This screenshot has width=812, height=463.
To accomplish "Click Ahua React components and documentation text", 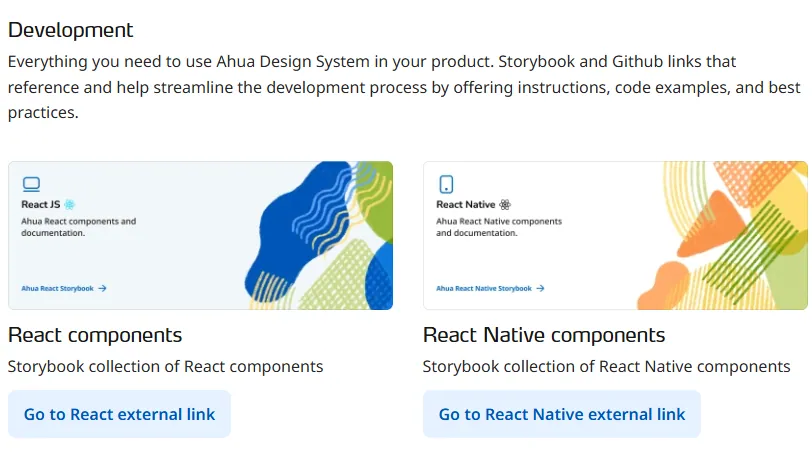I will point(79,227).
